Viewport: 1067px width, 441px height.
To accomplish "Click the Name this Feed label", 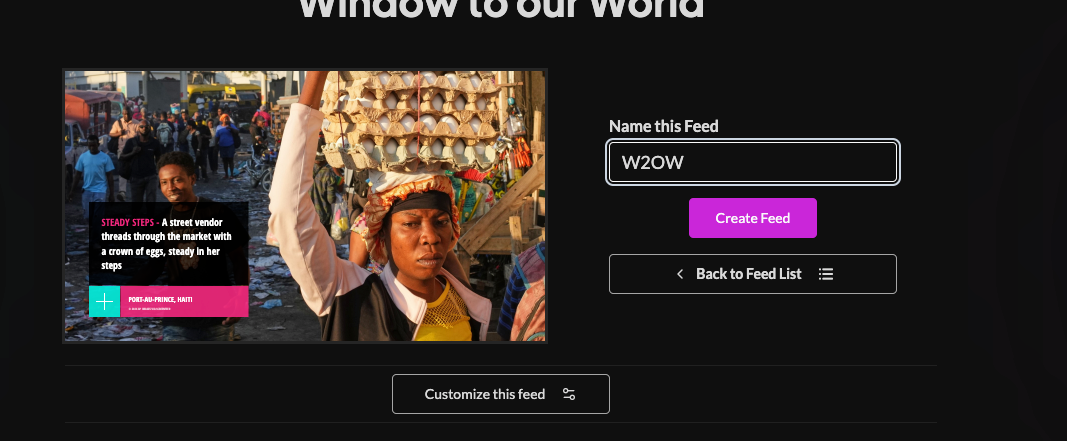I will 663,126.
